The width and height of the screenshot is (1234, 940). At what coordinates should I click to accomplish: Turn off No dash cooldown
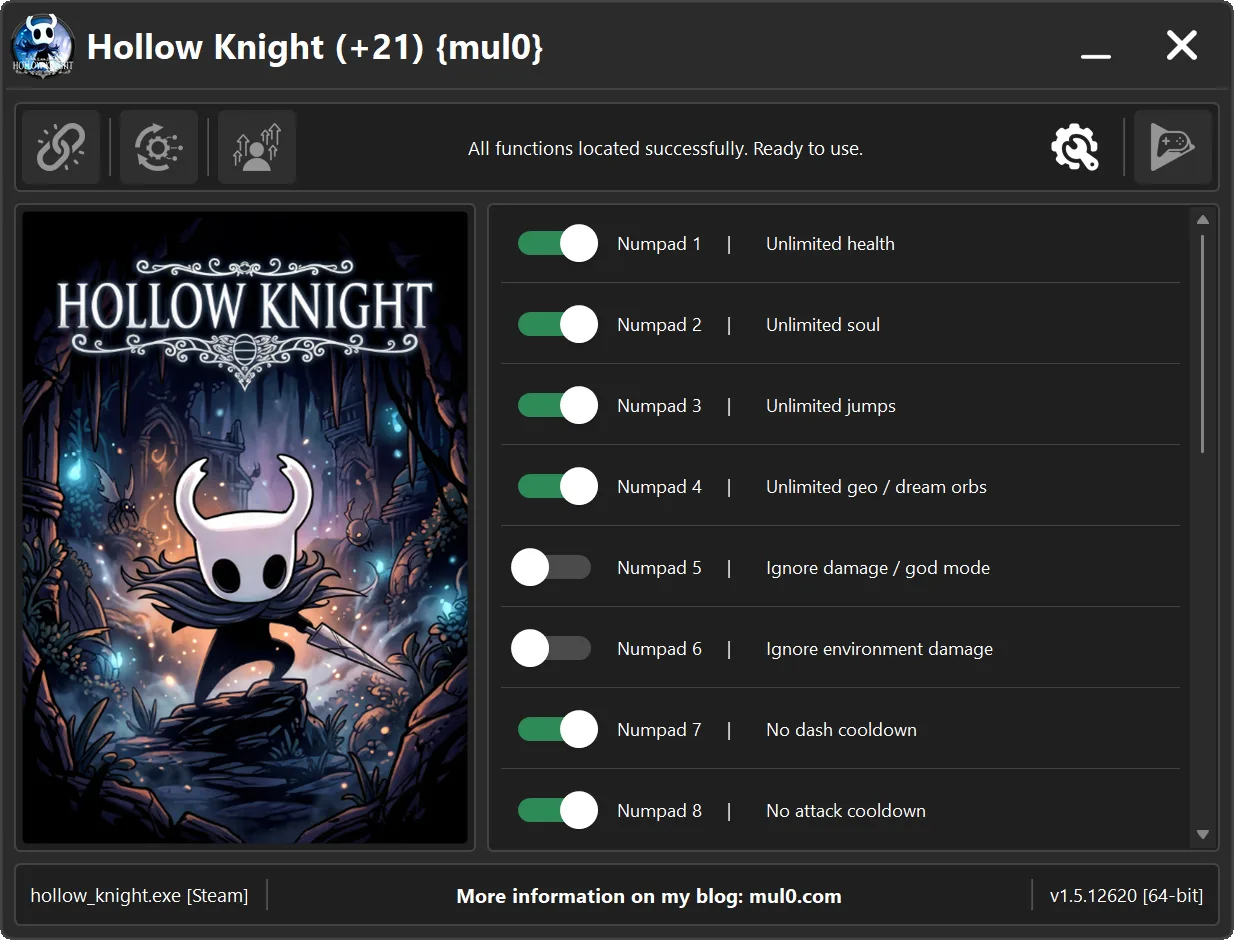click(x=557, y=729)
